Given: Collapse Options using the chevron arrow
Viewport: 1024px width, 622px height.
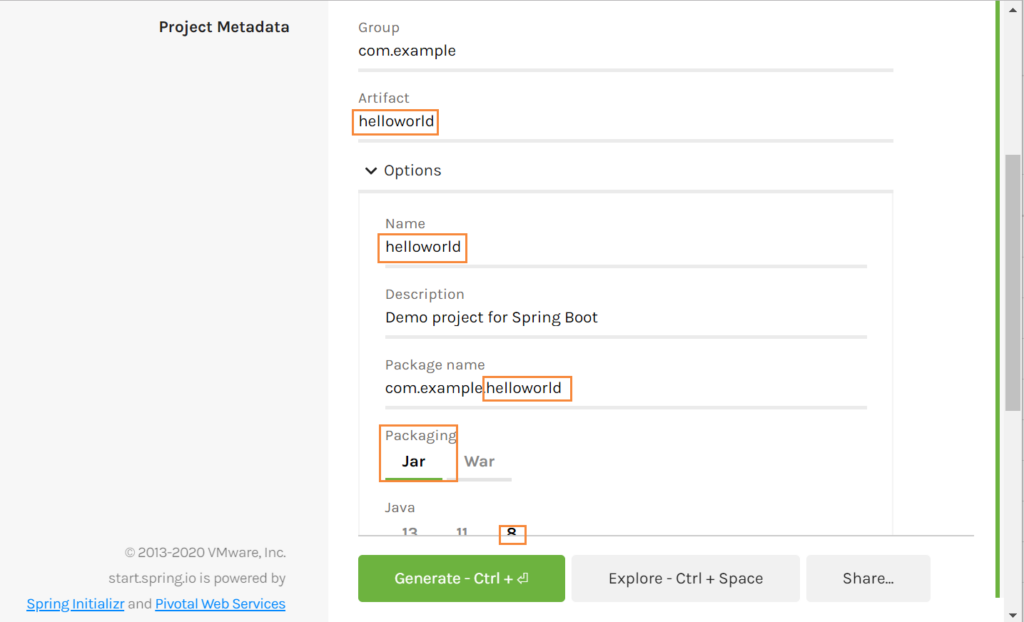Looking at the screenshot, I should coord(371,171).
